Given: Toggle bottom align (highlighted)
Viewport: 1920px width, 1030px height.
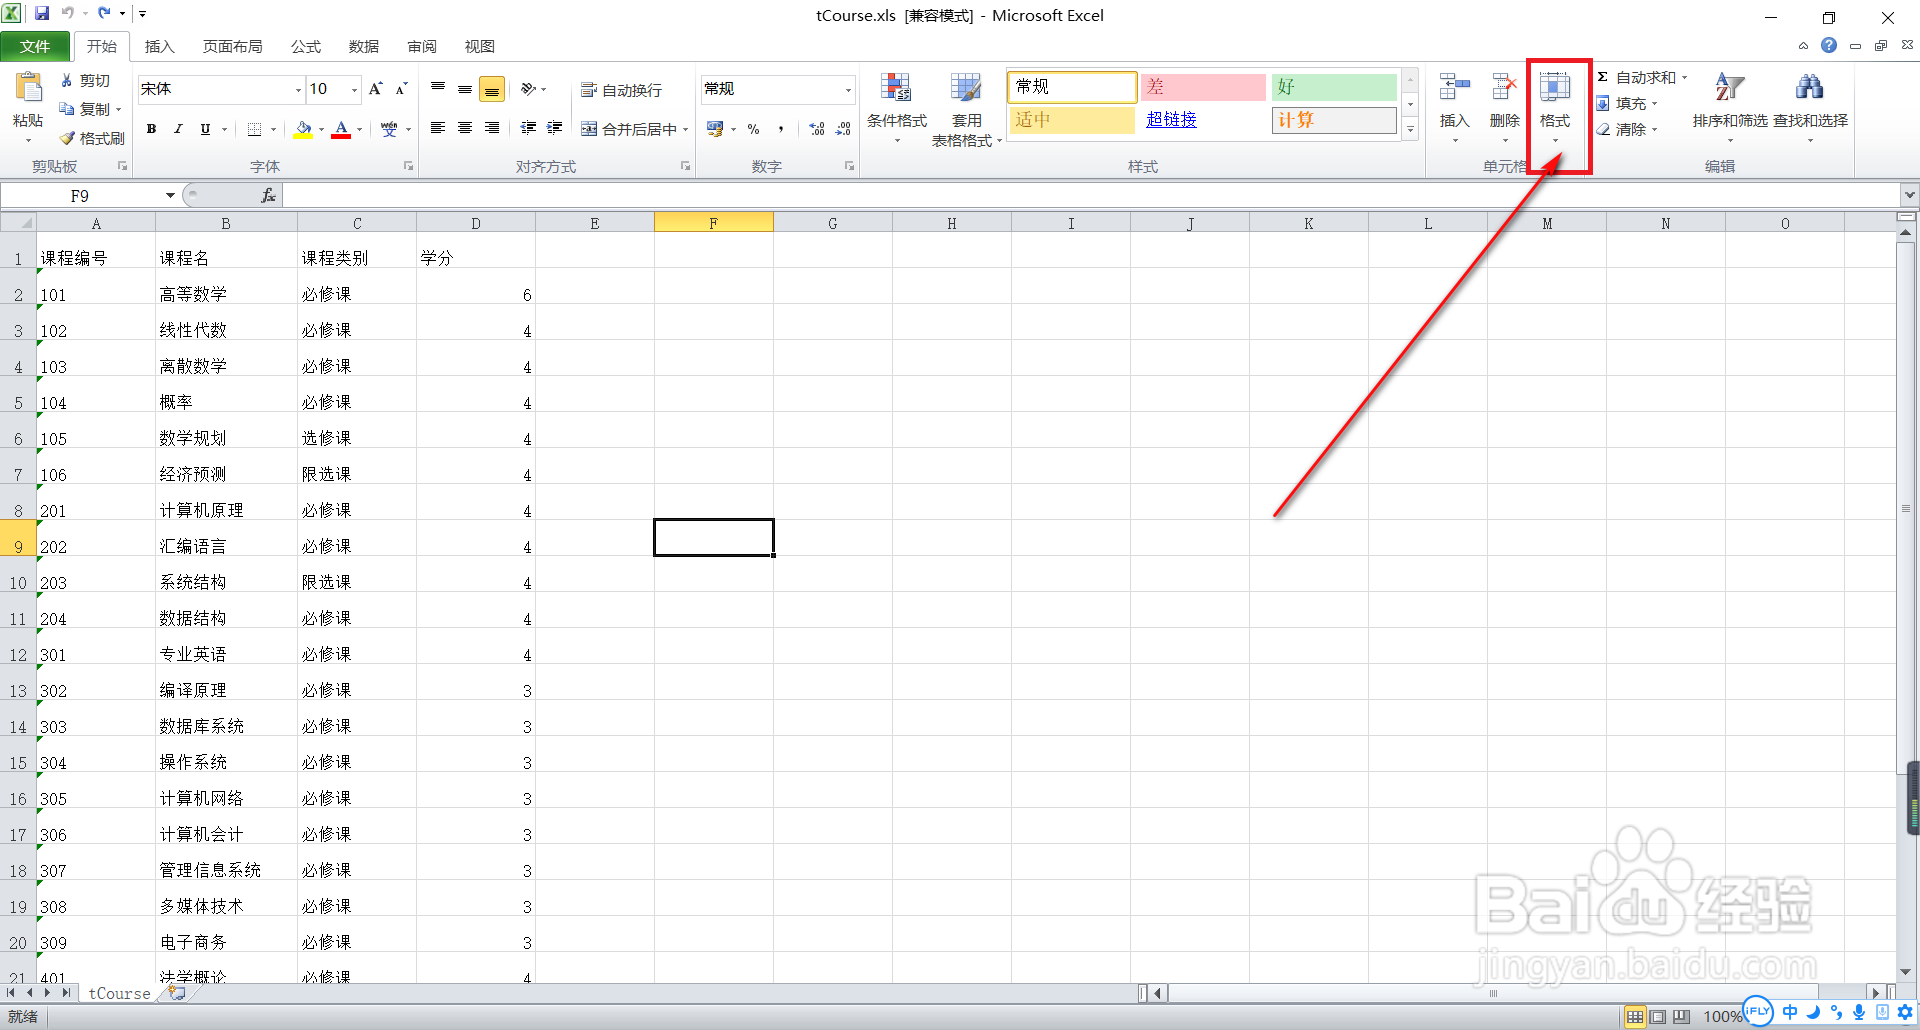Looking at the screenshot, I should pyautogui.click(x=492, y=90).
